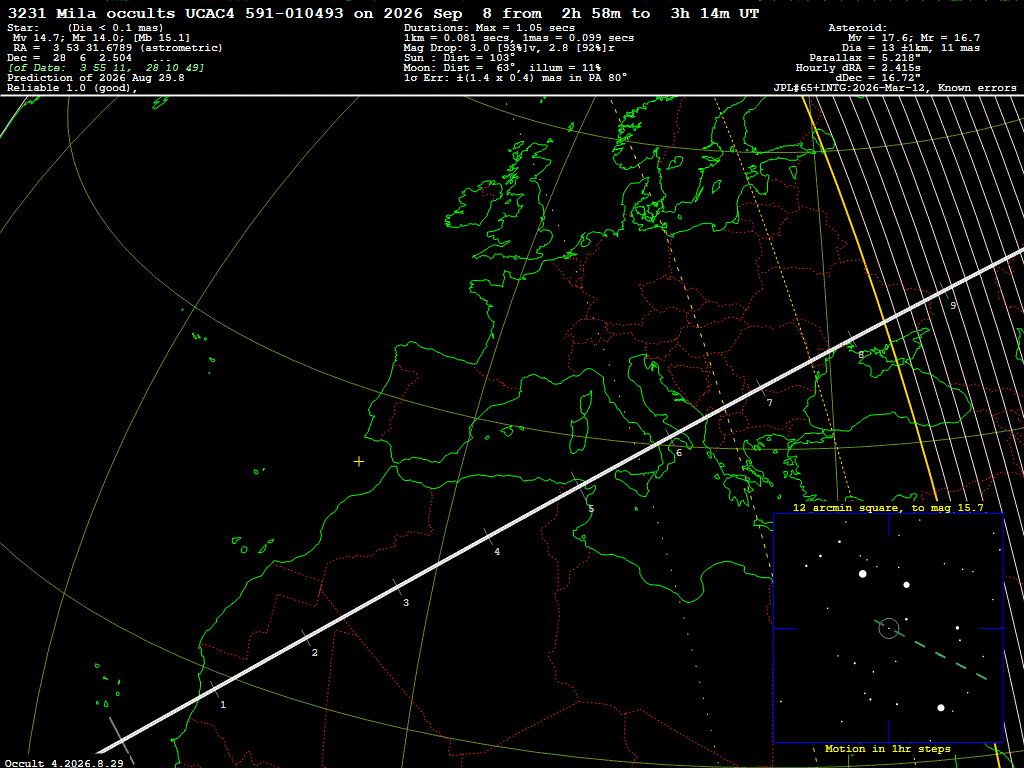Screen dimensions: 1024x768
Task: Click the 'Motion in 1hr steps' label
Action: tap(888, 748)
